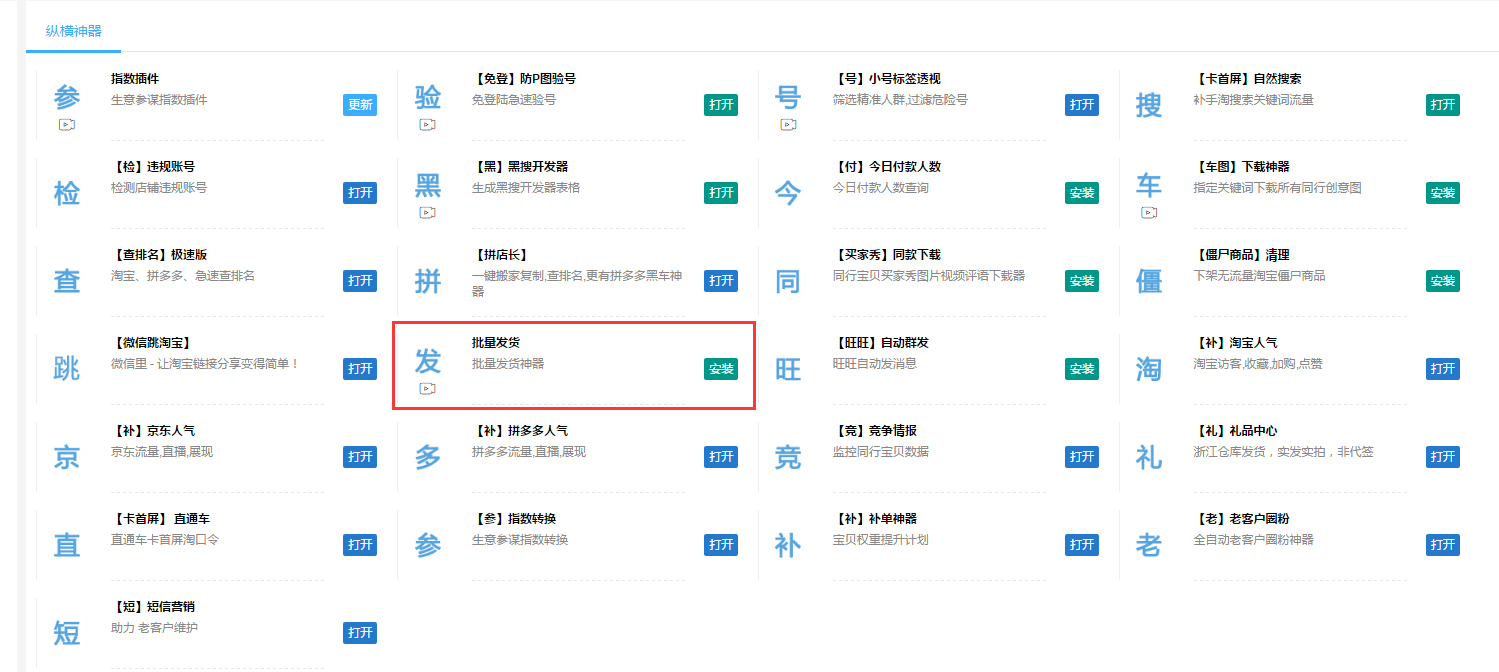Open the 防P图验号 tool
The height and width of the screenshot is (672, 1499).
721,105
